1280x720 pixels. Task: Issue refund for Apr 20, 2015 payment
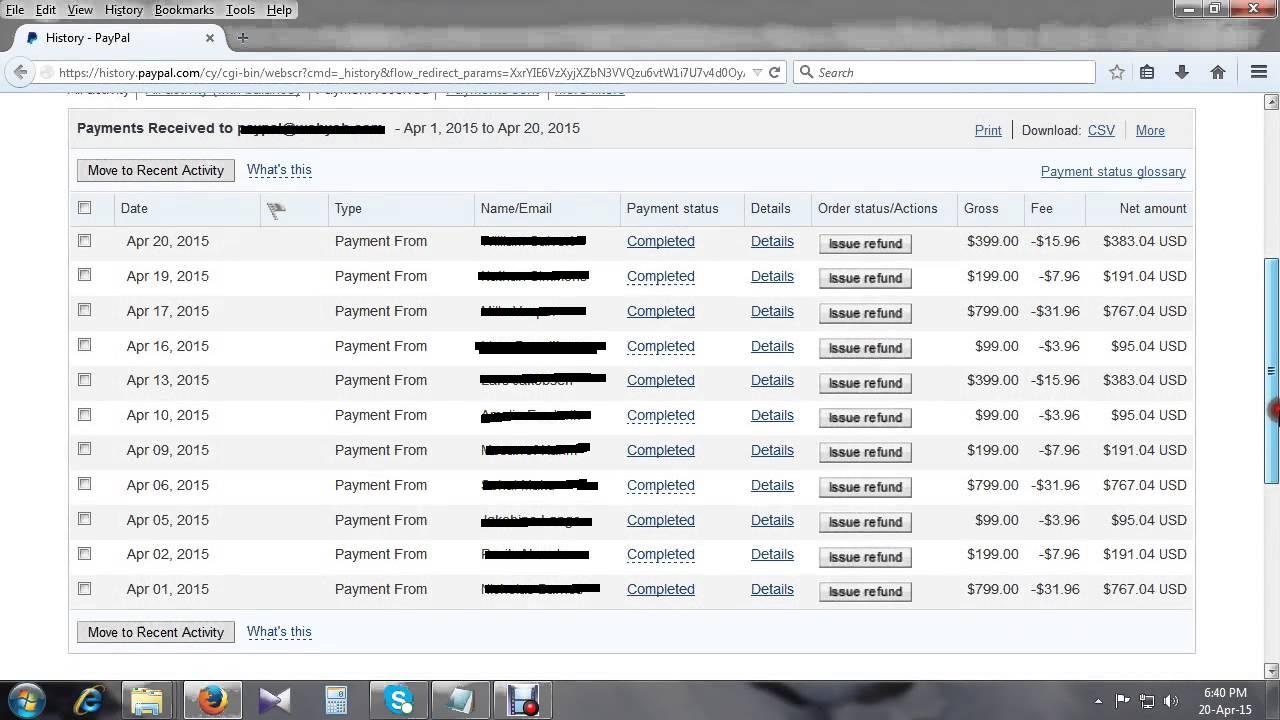[x=865, y=243]
